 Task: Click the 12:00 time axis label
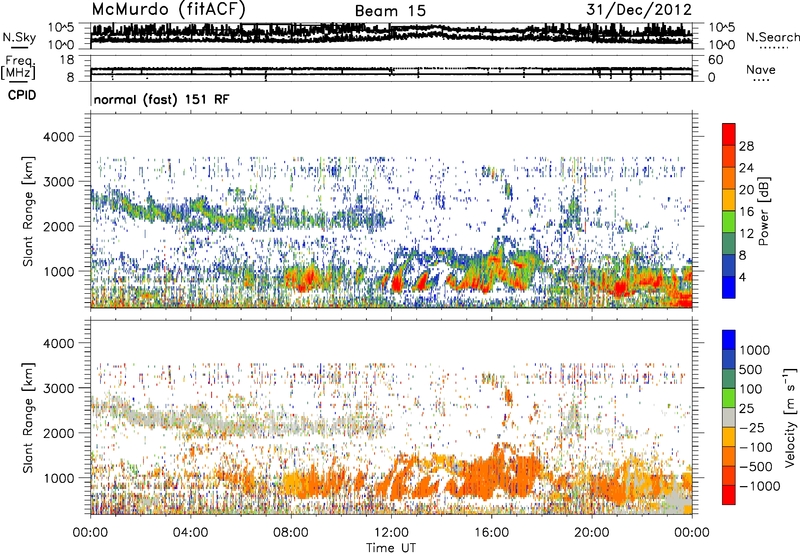391,533
